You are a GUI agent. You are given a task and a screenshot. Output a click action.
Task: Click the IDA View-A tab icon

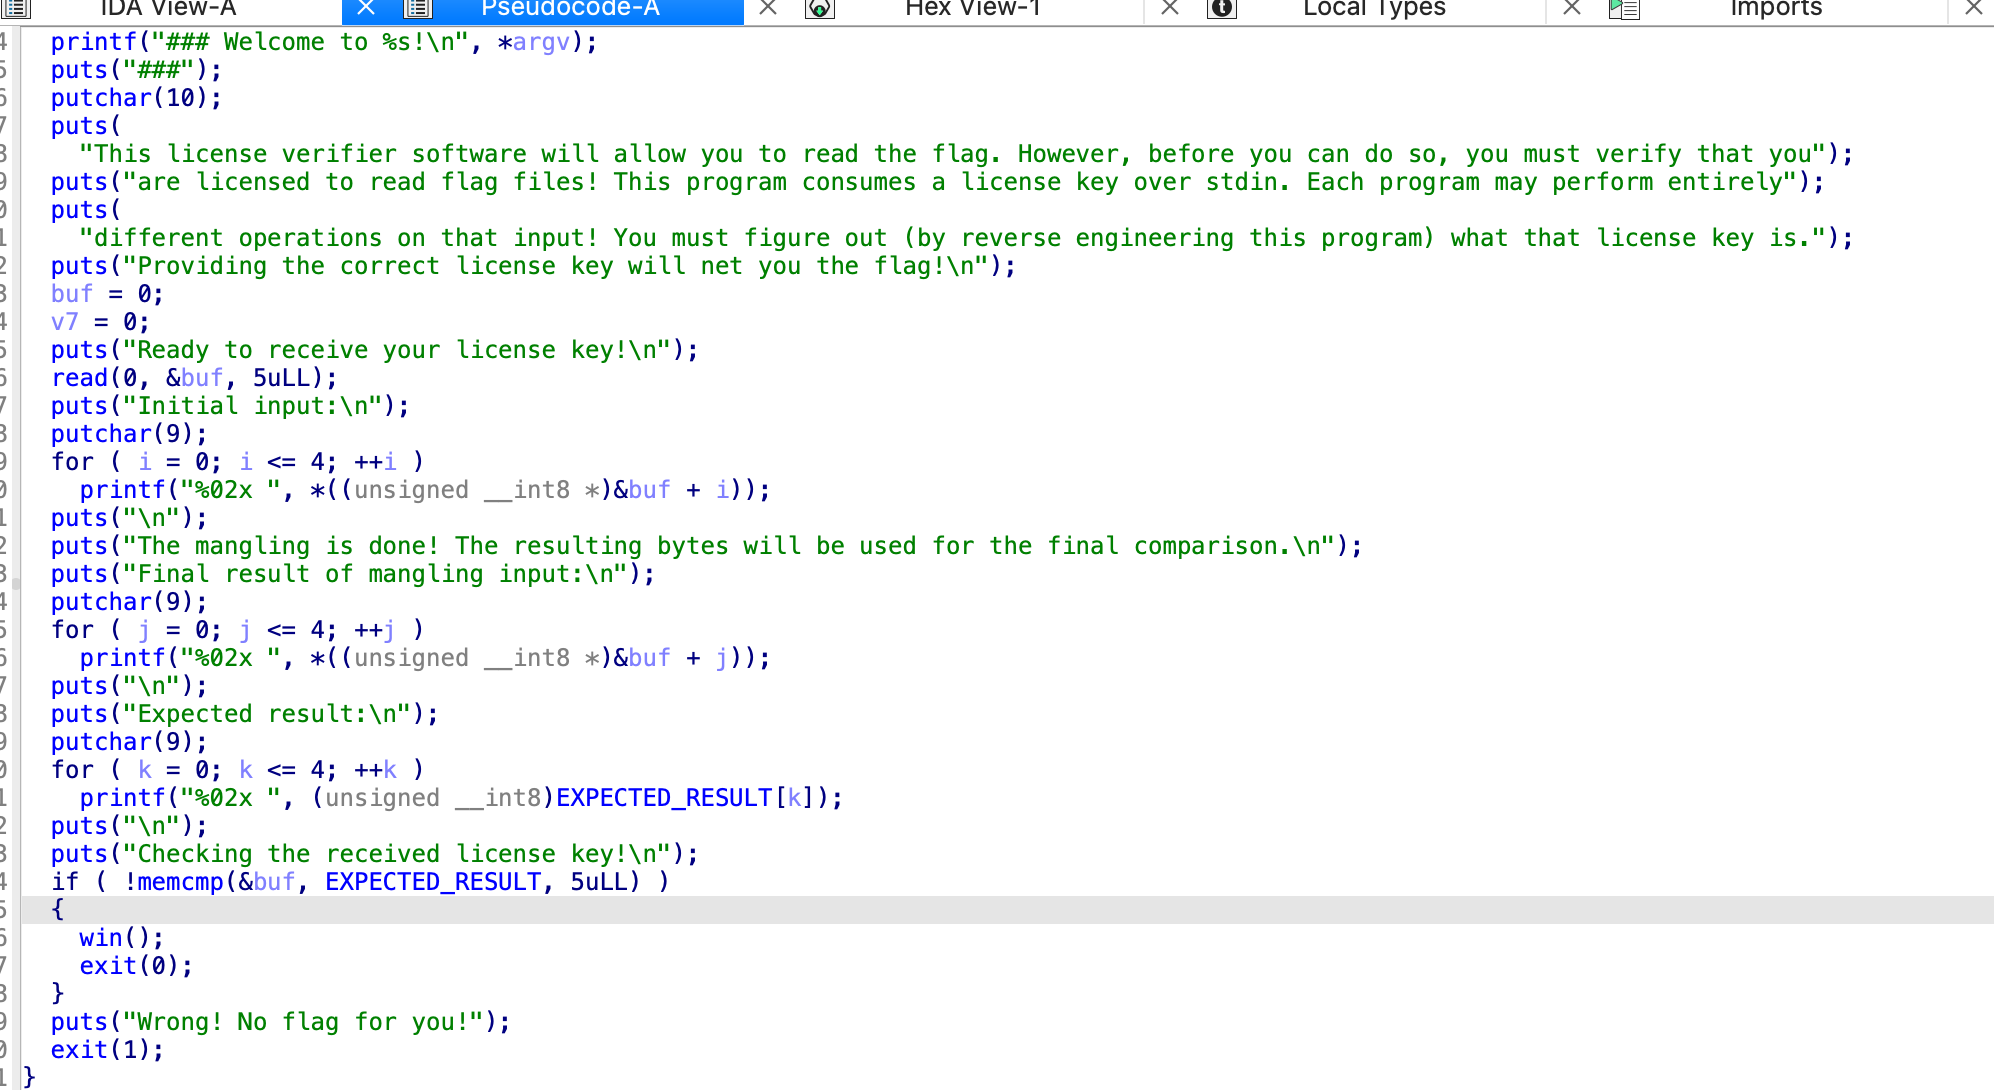[x=16, y=8]
